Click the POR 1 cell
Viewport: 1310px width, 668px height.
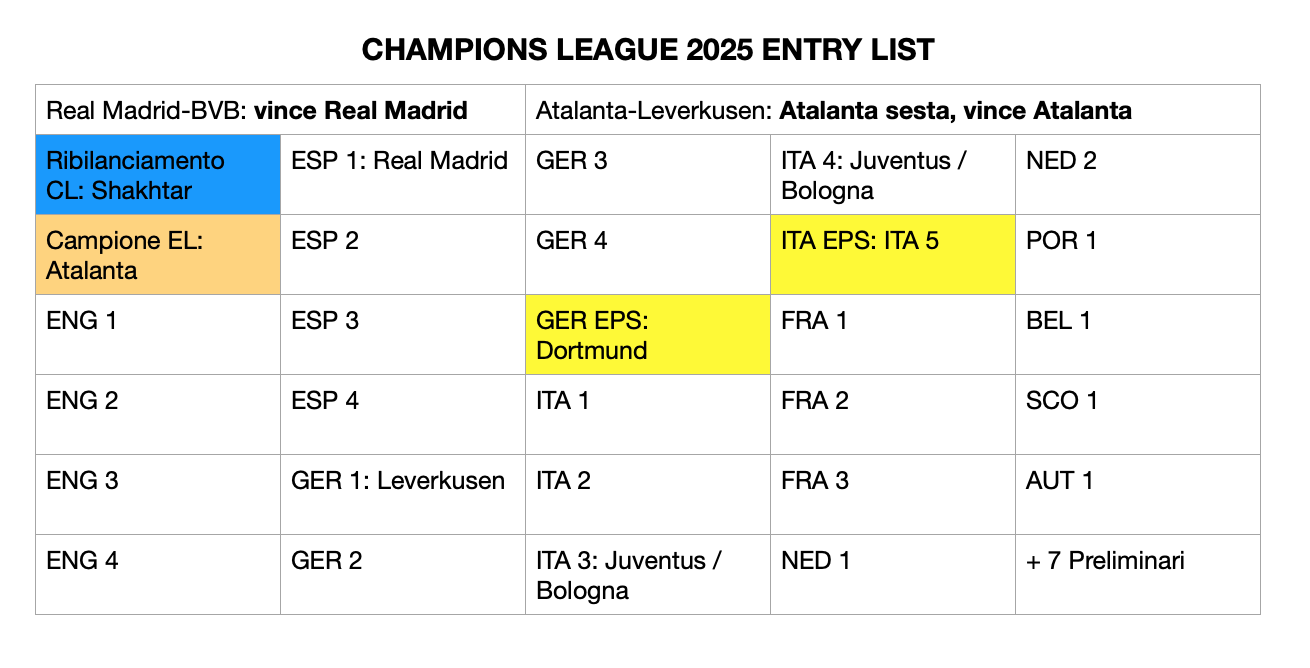click(1138, 254)
